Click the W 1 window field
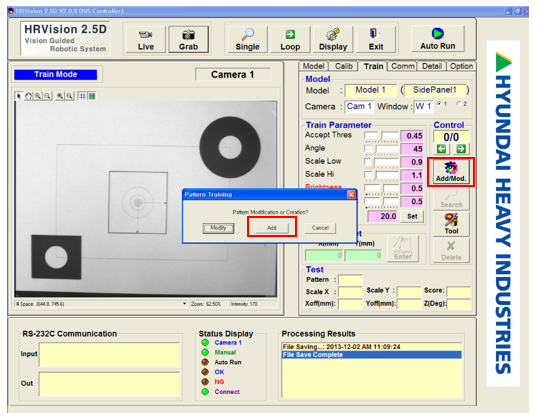 pyautogui.click(x=423, y=106)
